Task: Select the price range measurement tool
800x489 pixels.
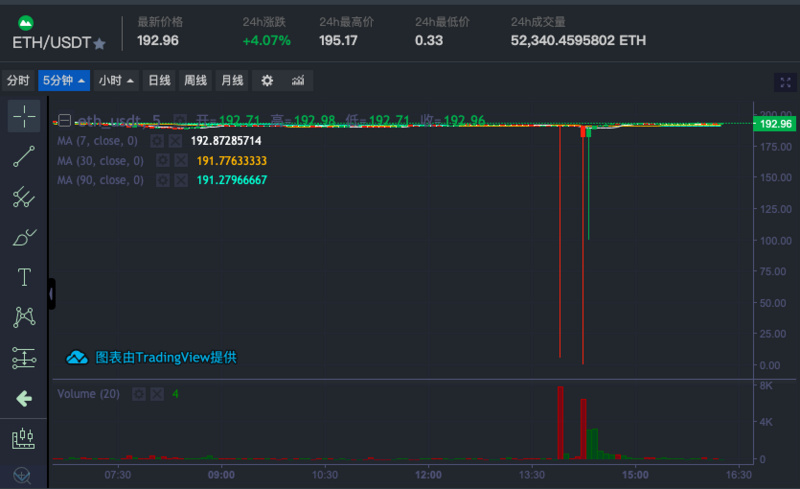Action: click(x=23, y=358)
